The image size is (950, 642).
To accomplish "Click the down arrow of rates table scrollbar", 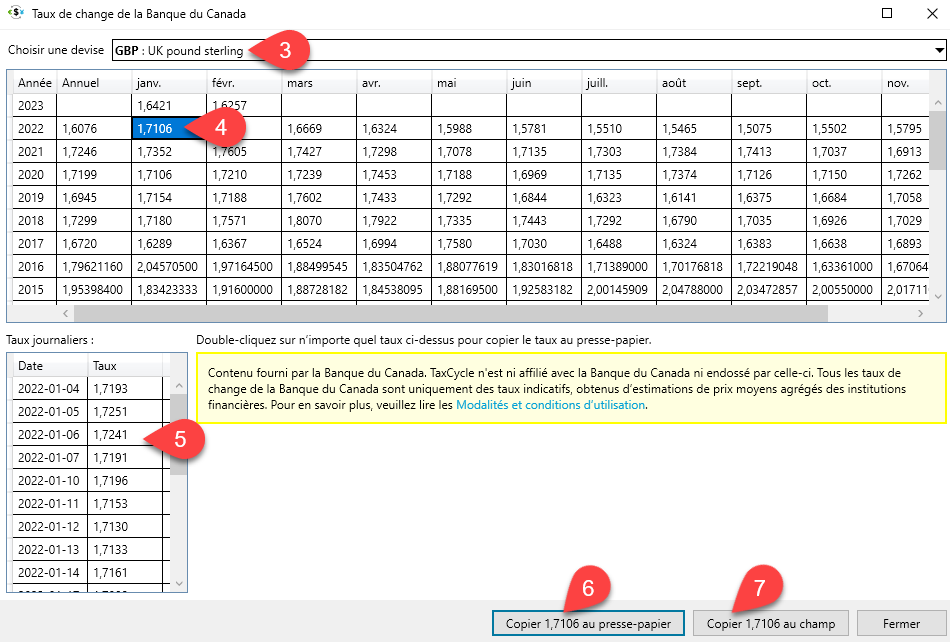I will pyautogui.click(x=938, y=297).
